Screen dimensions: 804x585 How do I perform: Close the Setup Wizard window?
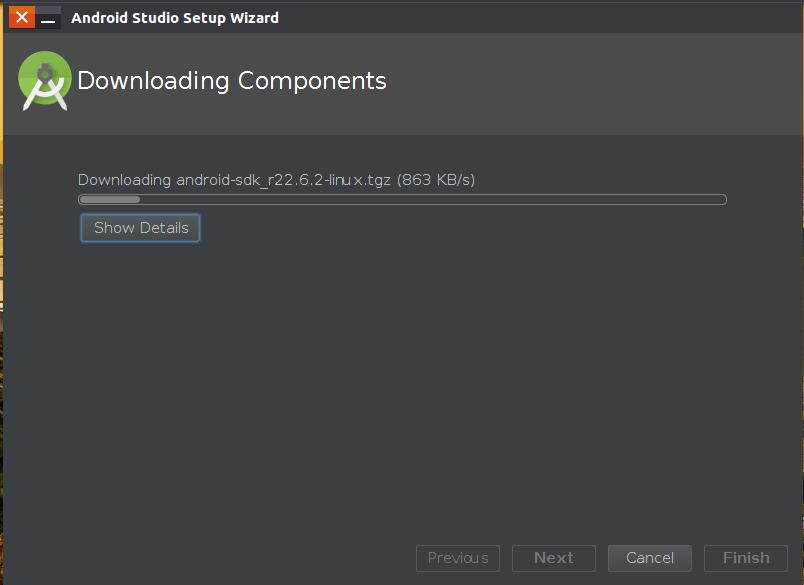pos(22,18)
